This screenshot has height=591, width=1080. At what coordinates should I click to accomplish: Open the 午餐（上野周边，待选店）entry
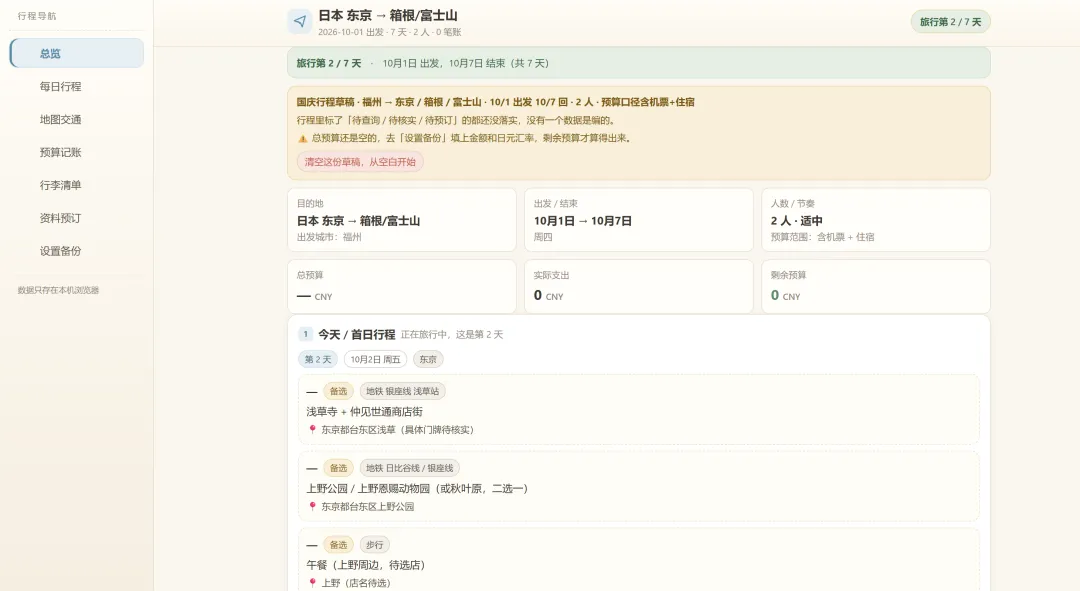click(638, 560)
